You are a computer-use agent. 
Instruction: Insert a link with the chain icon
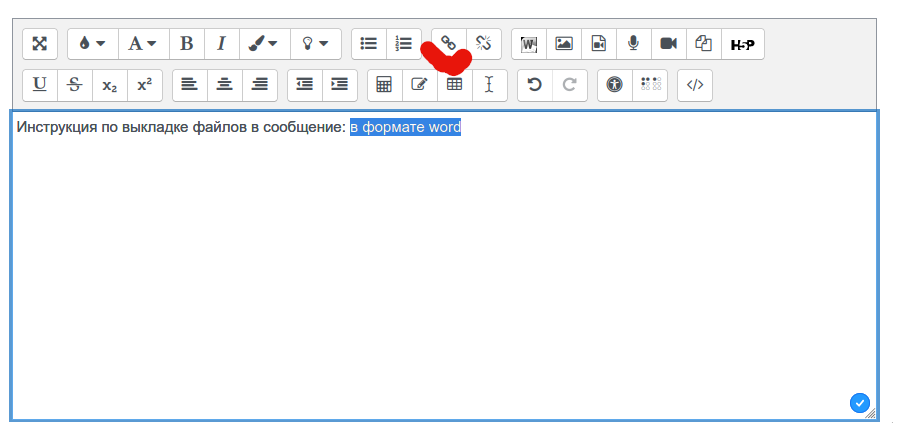(449, 44)
